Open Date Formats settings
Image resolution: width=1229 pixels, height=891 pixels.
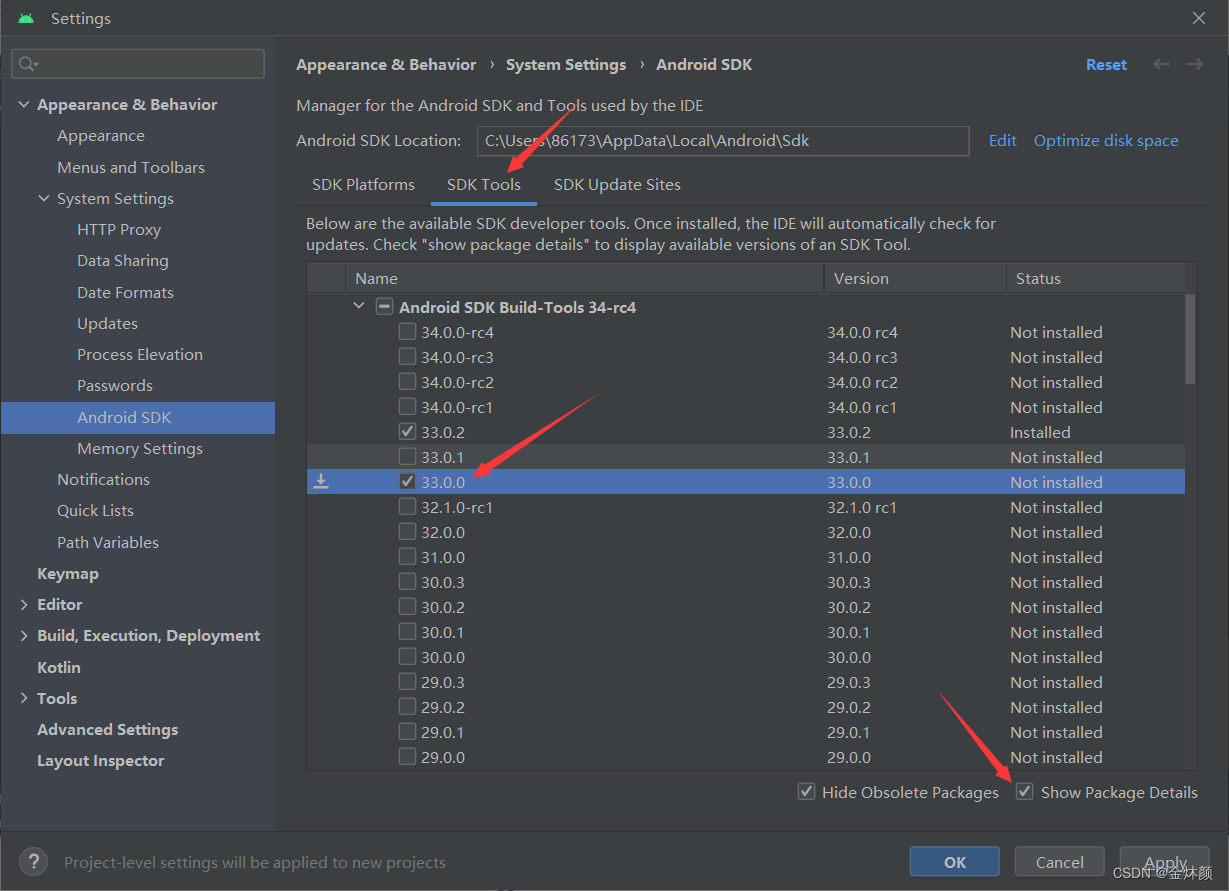(x=125, y=292)
